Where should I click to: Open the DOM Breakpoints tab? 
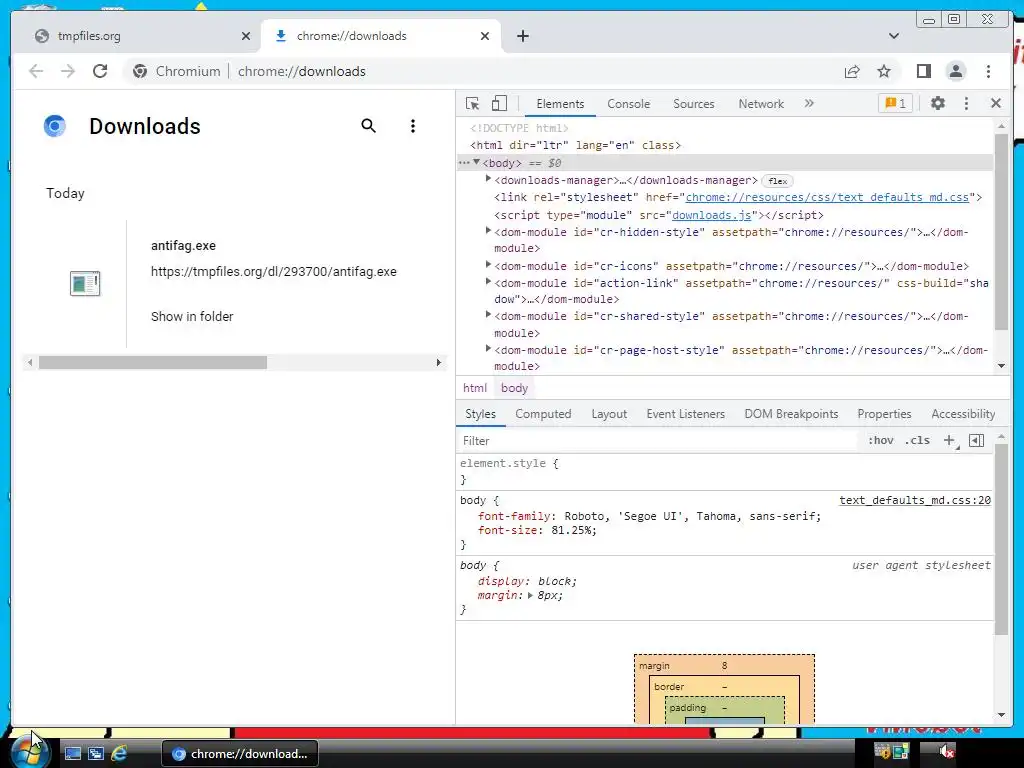coord(791,414)
